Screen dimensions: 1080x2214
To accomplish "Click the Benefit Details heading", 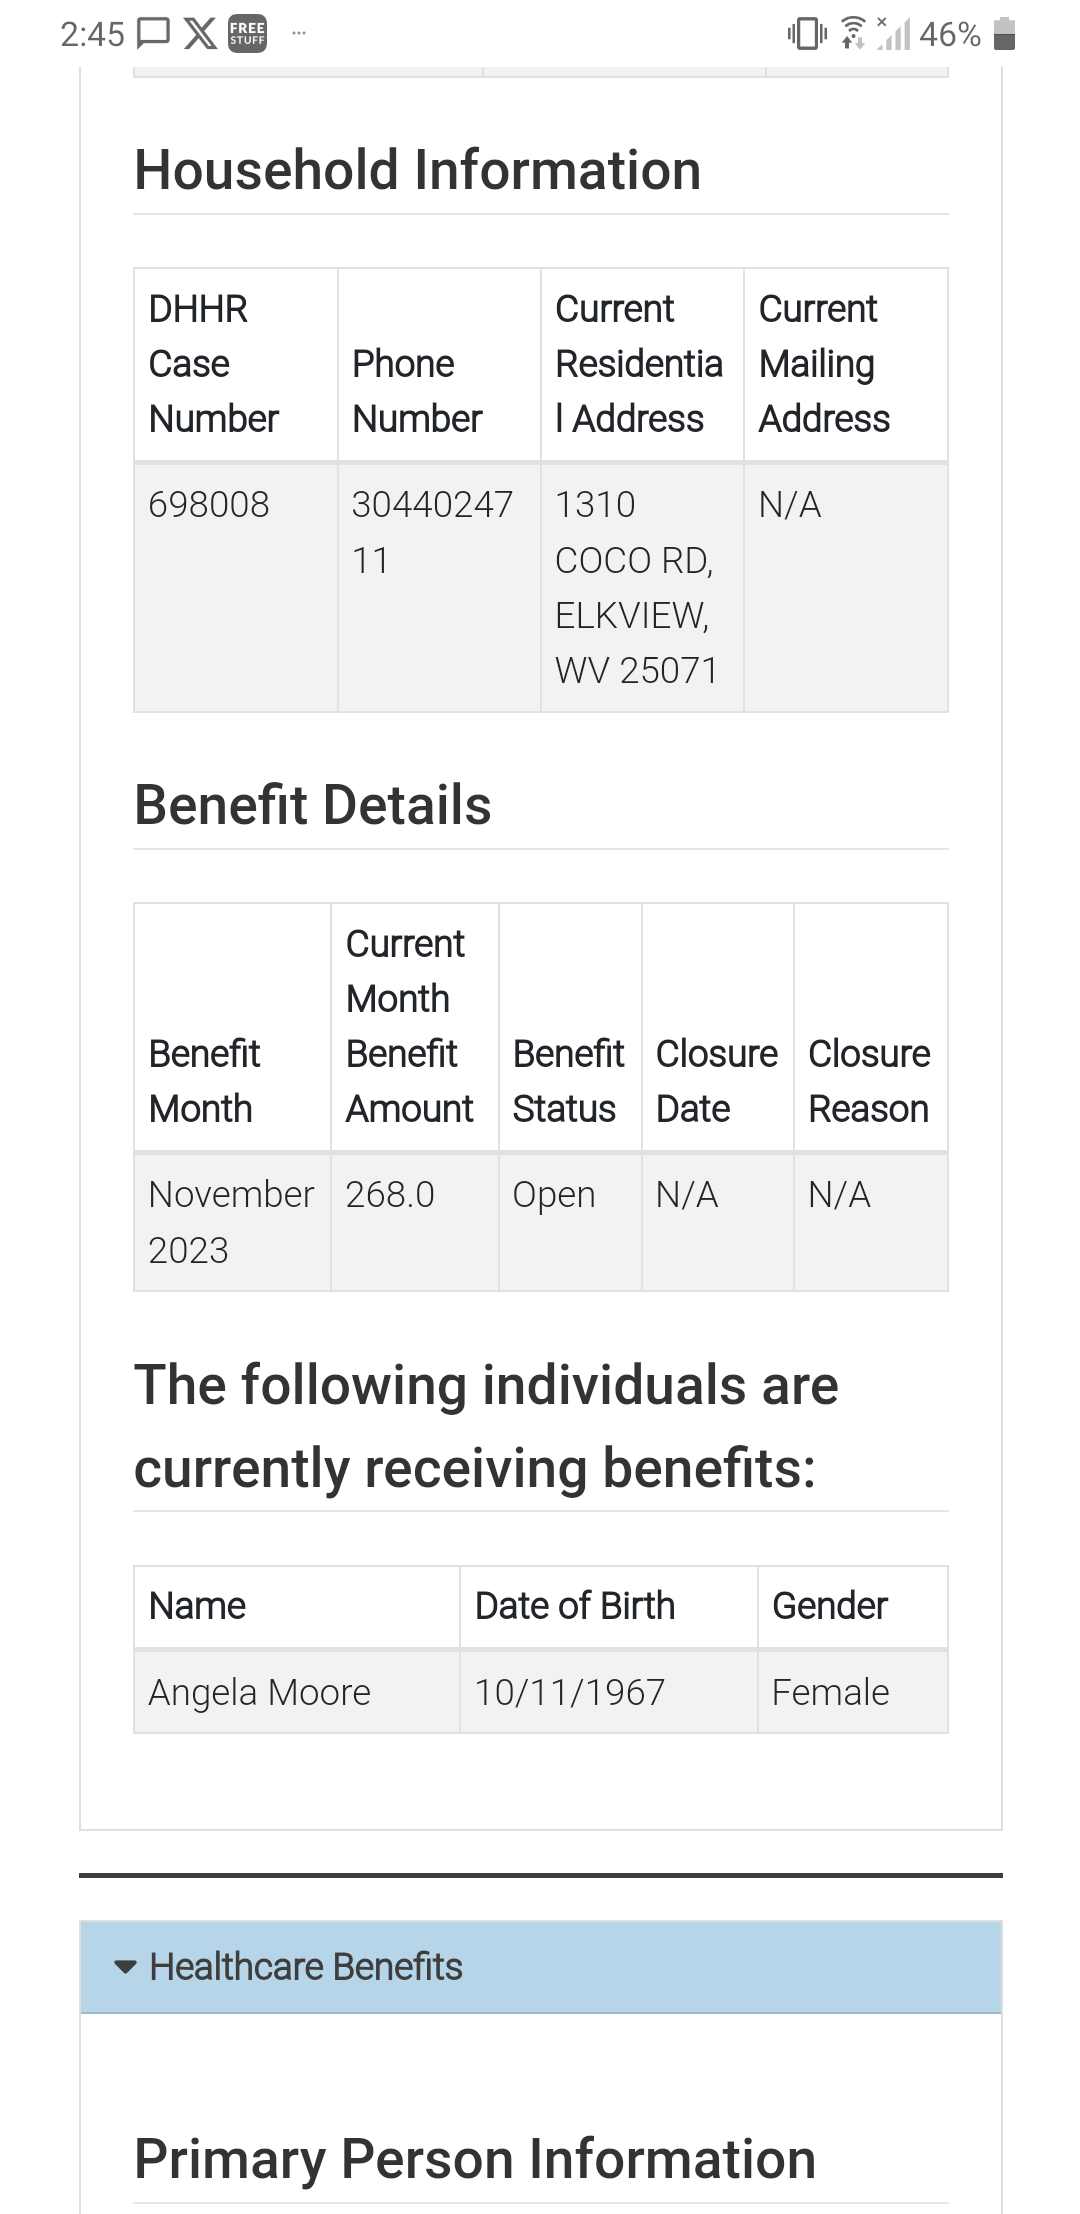I will pos(313,805).
